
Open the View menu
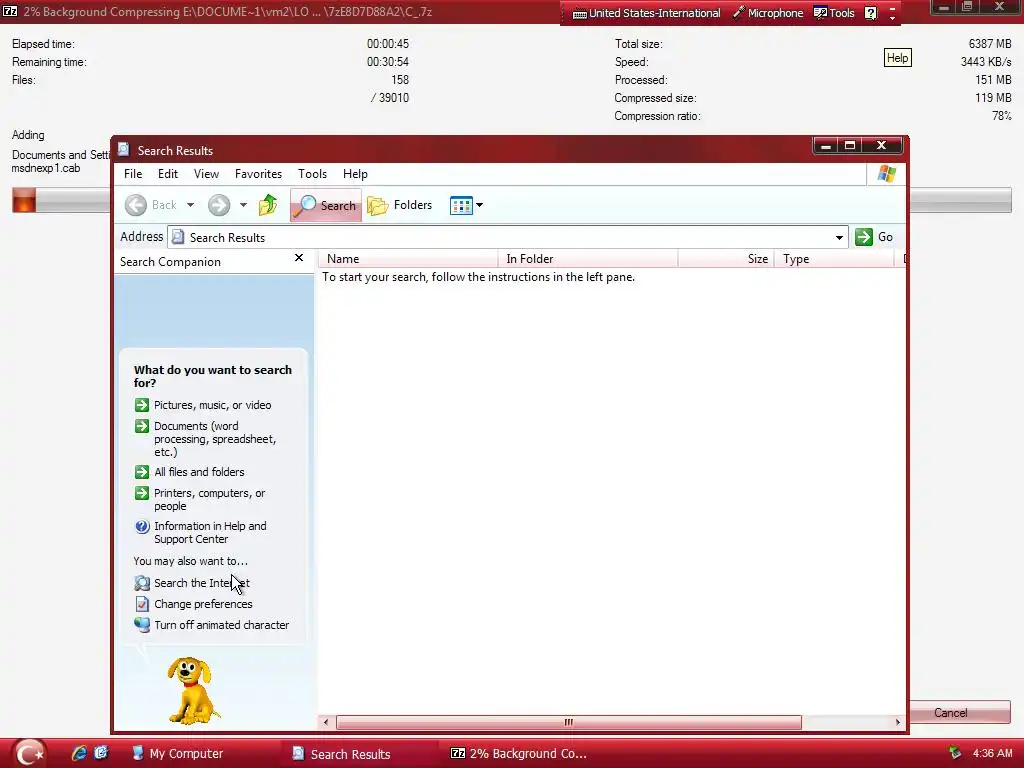206,174
